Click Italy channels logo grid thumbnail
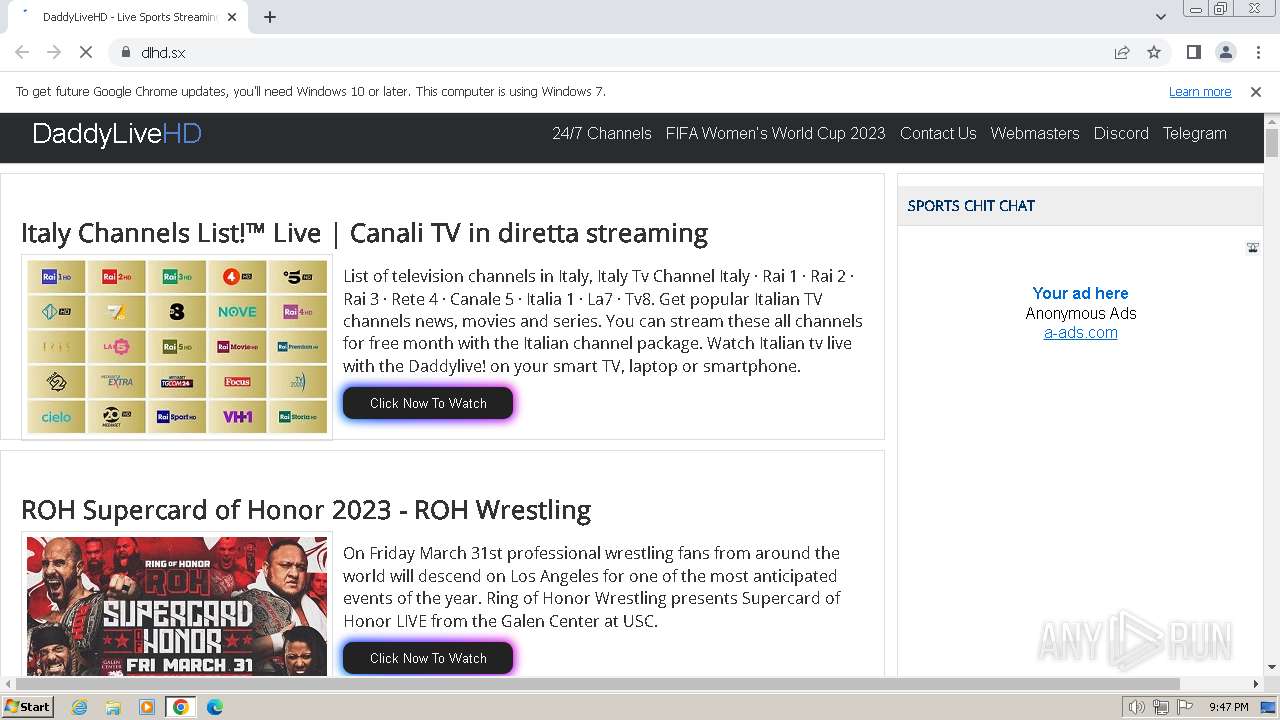The height and width of the screenshot is (720, 1280). click(x=177, y=347)
